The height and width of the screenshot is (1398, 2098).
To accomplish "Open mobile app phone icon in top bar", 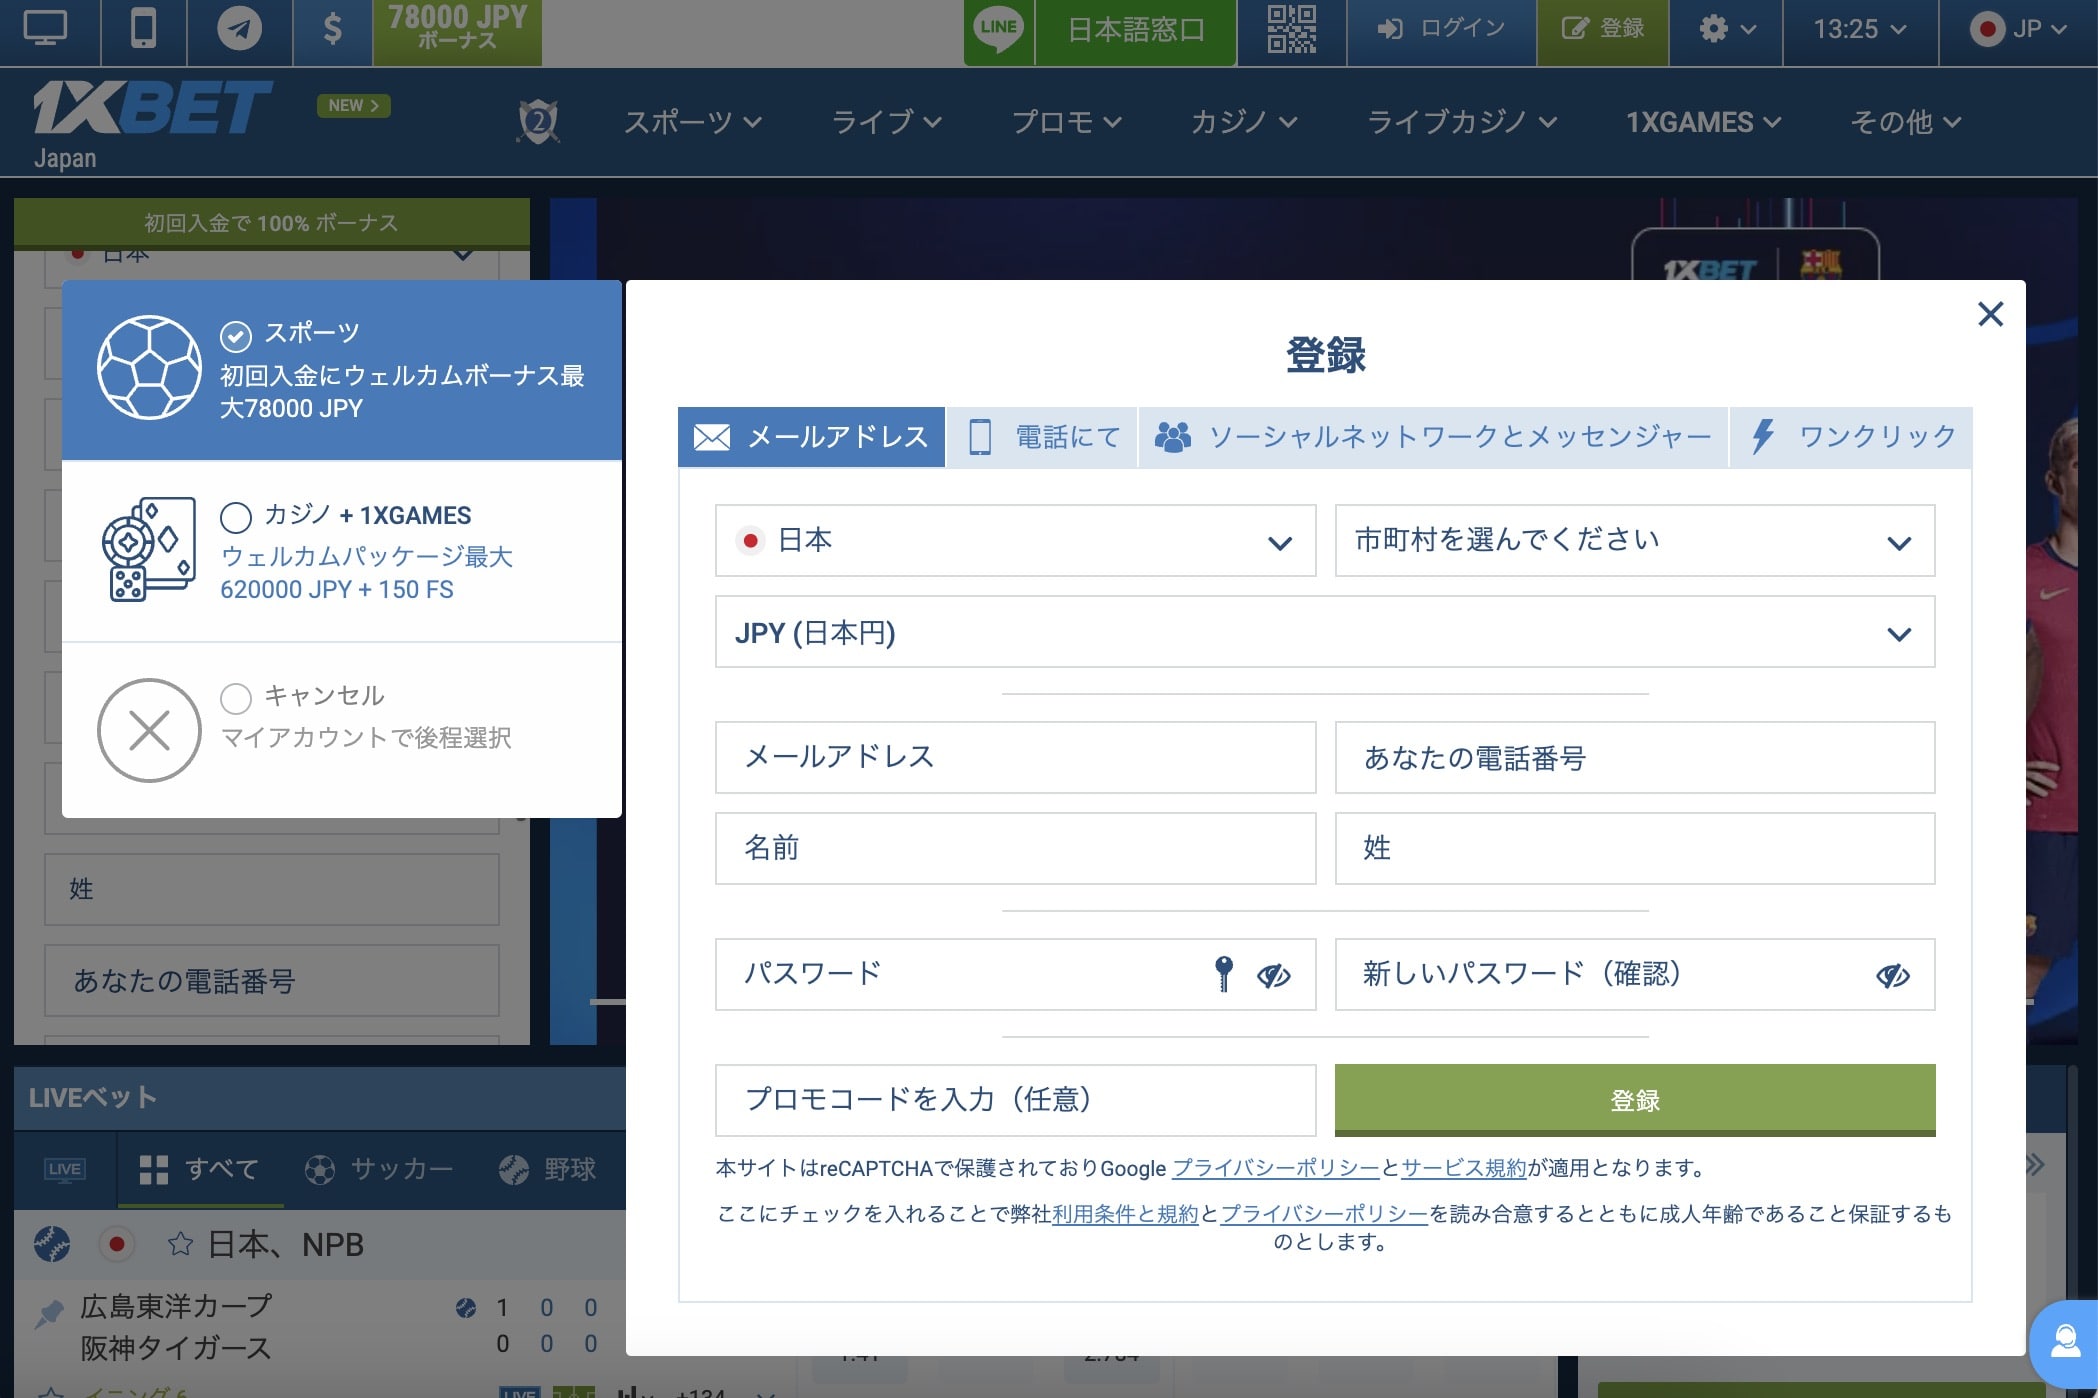I will pos(144,28).
